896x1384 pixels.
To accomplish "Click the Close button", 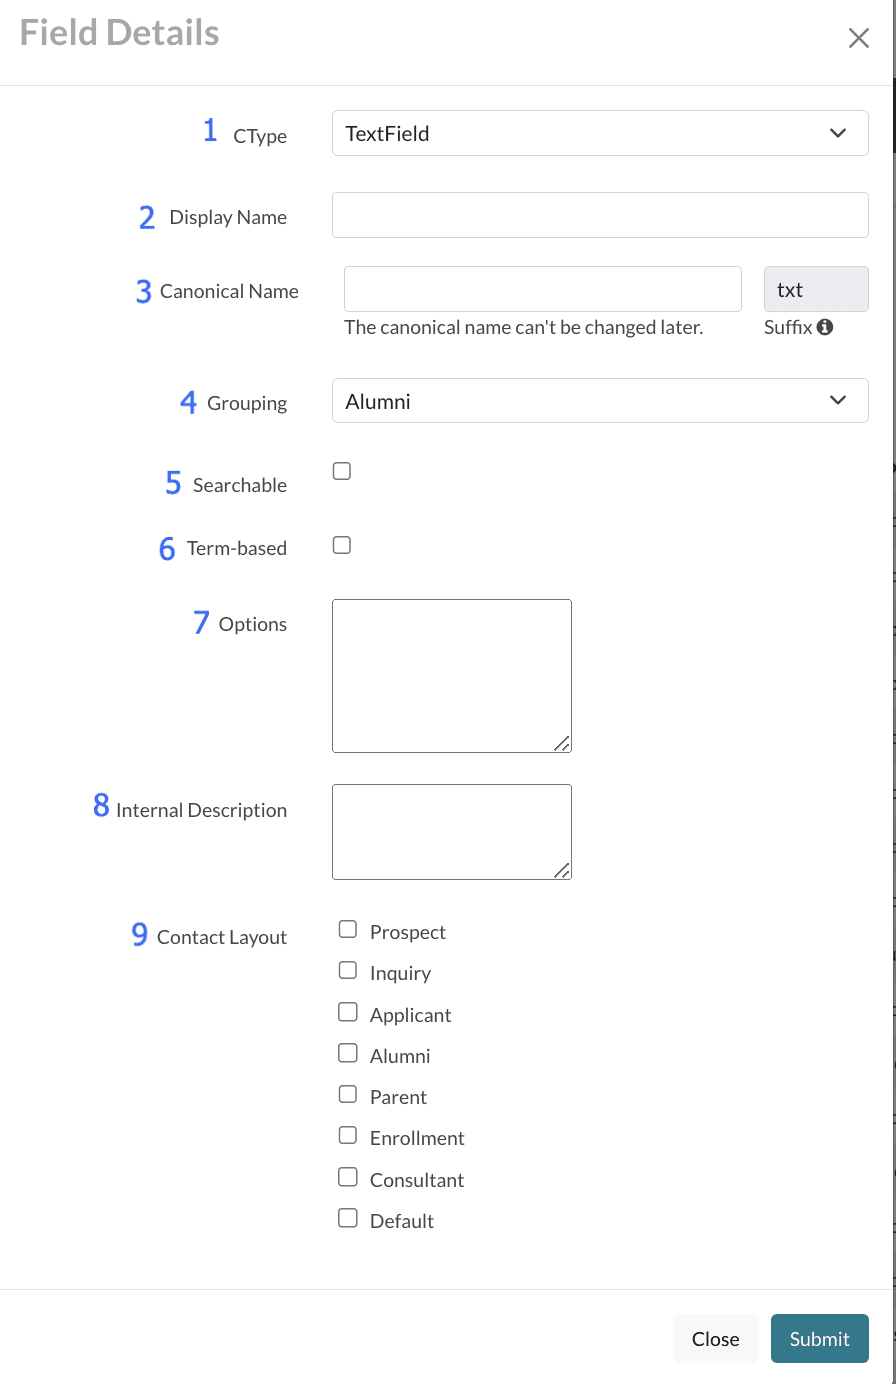I will [715, 1338].
